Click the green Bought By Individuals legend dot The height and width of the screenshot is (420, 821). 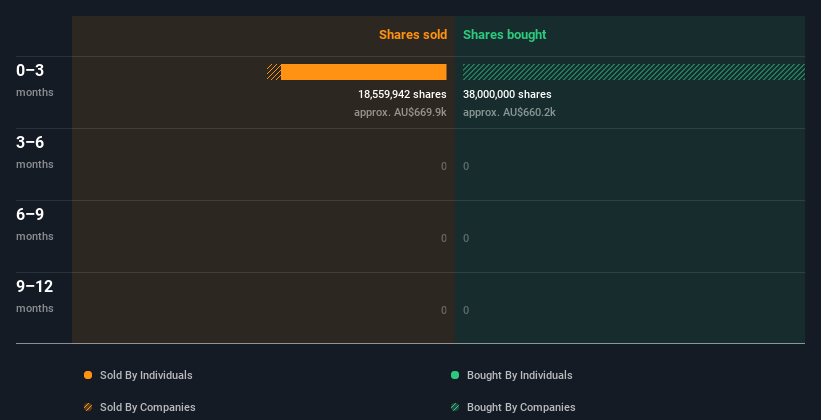point(455,375)
